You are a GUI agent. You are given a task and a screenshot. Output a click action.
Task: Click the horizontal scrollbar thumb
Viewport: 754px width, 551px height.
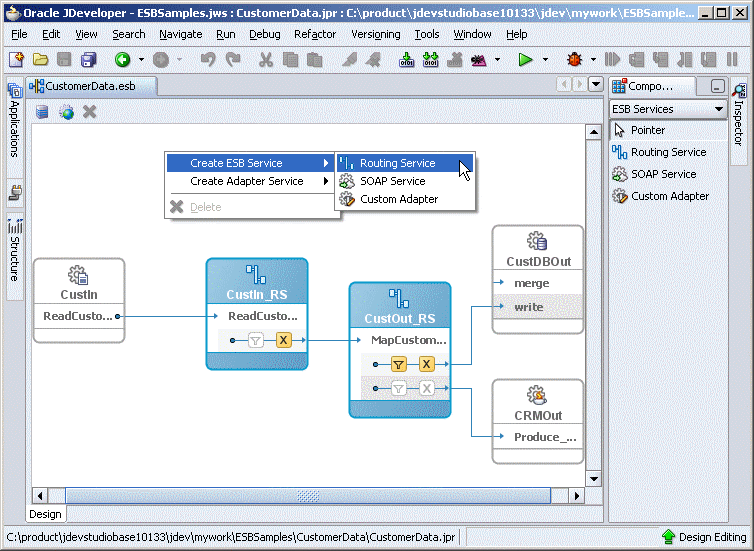pyautogui.click(x=308, y=496)
